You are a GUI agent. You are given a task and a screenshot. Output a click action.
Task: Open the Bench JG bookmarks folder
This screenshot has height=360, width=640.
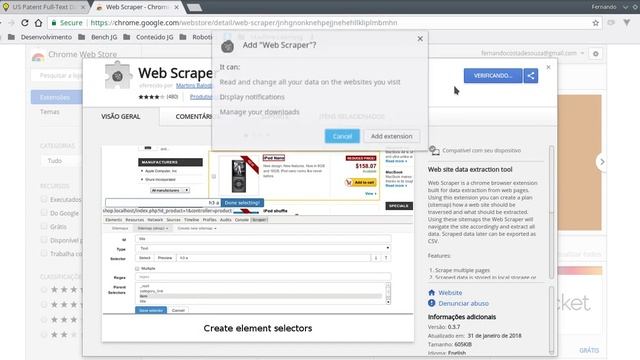98,37
